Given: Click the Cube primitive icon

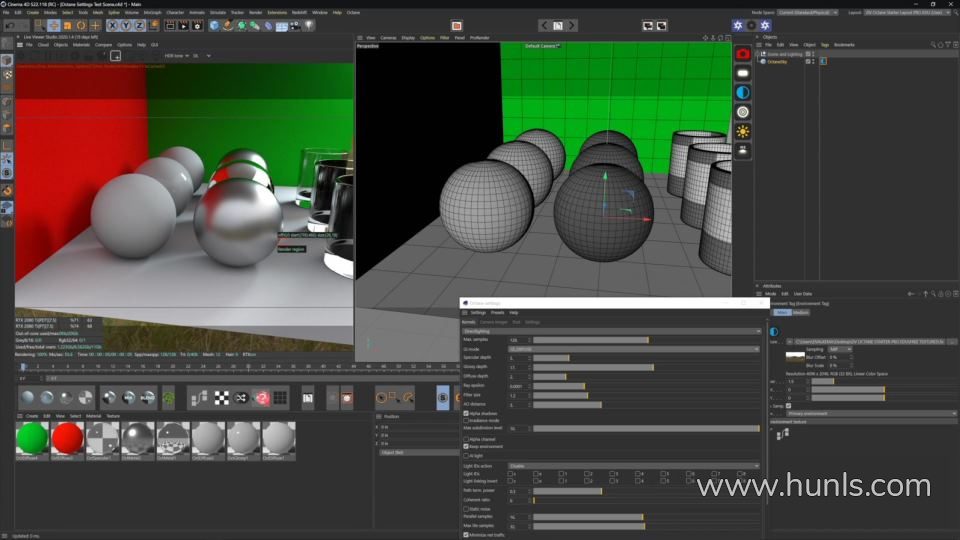Looking at the screenshot, I should [x=214, y=25].
